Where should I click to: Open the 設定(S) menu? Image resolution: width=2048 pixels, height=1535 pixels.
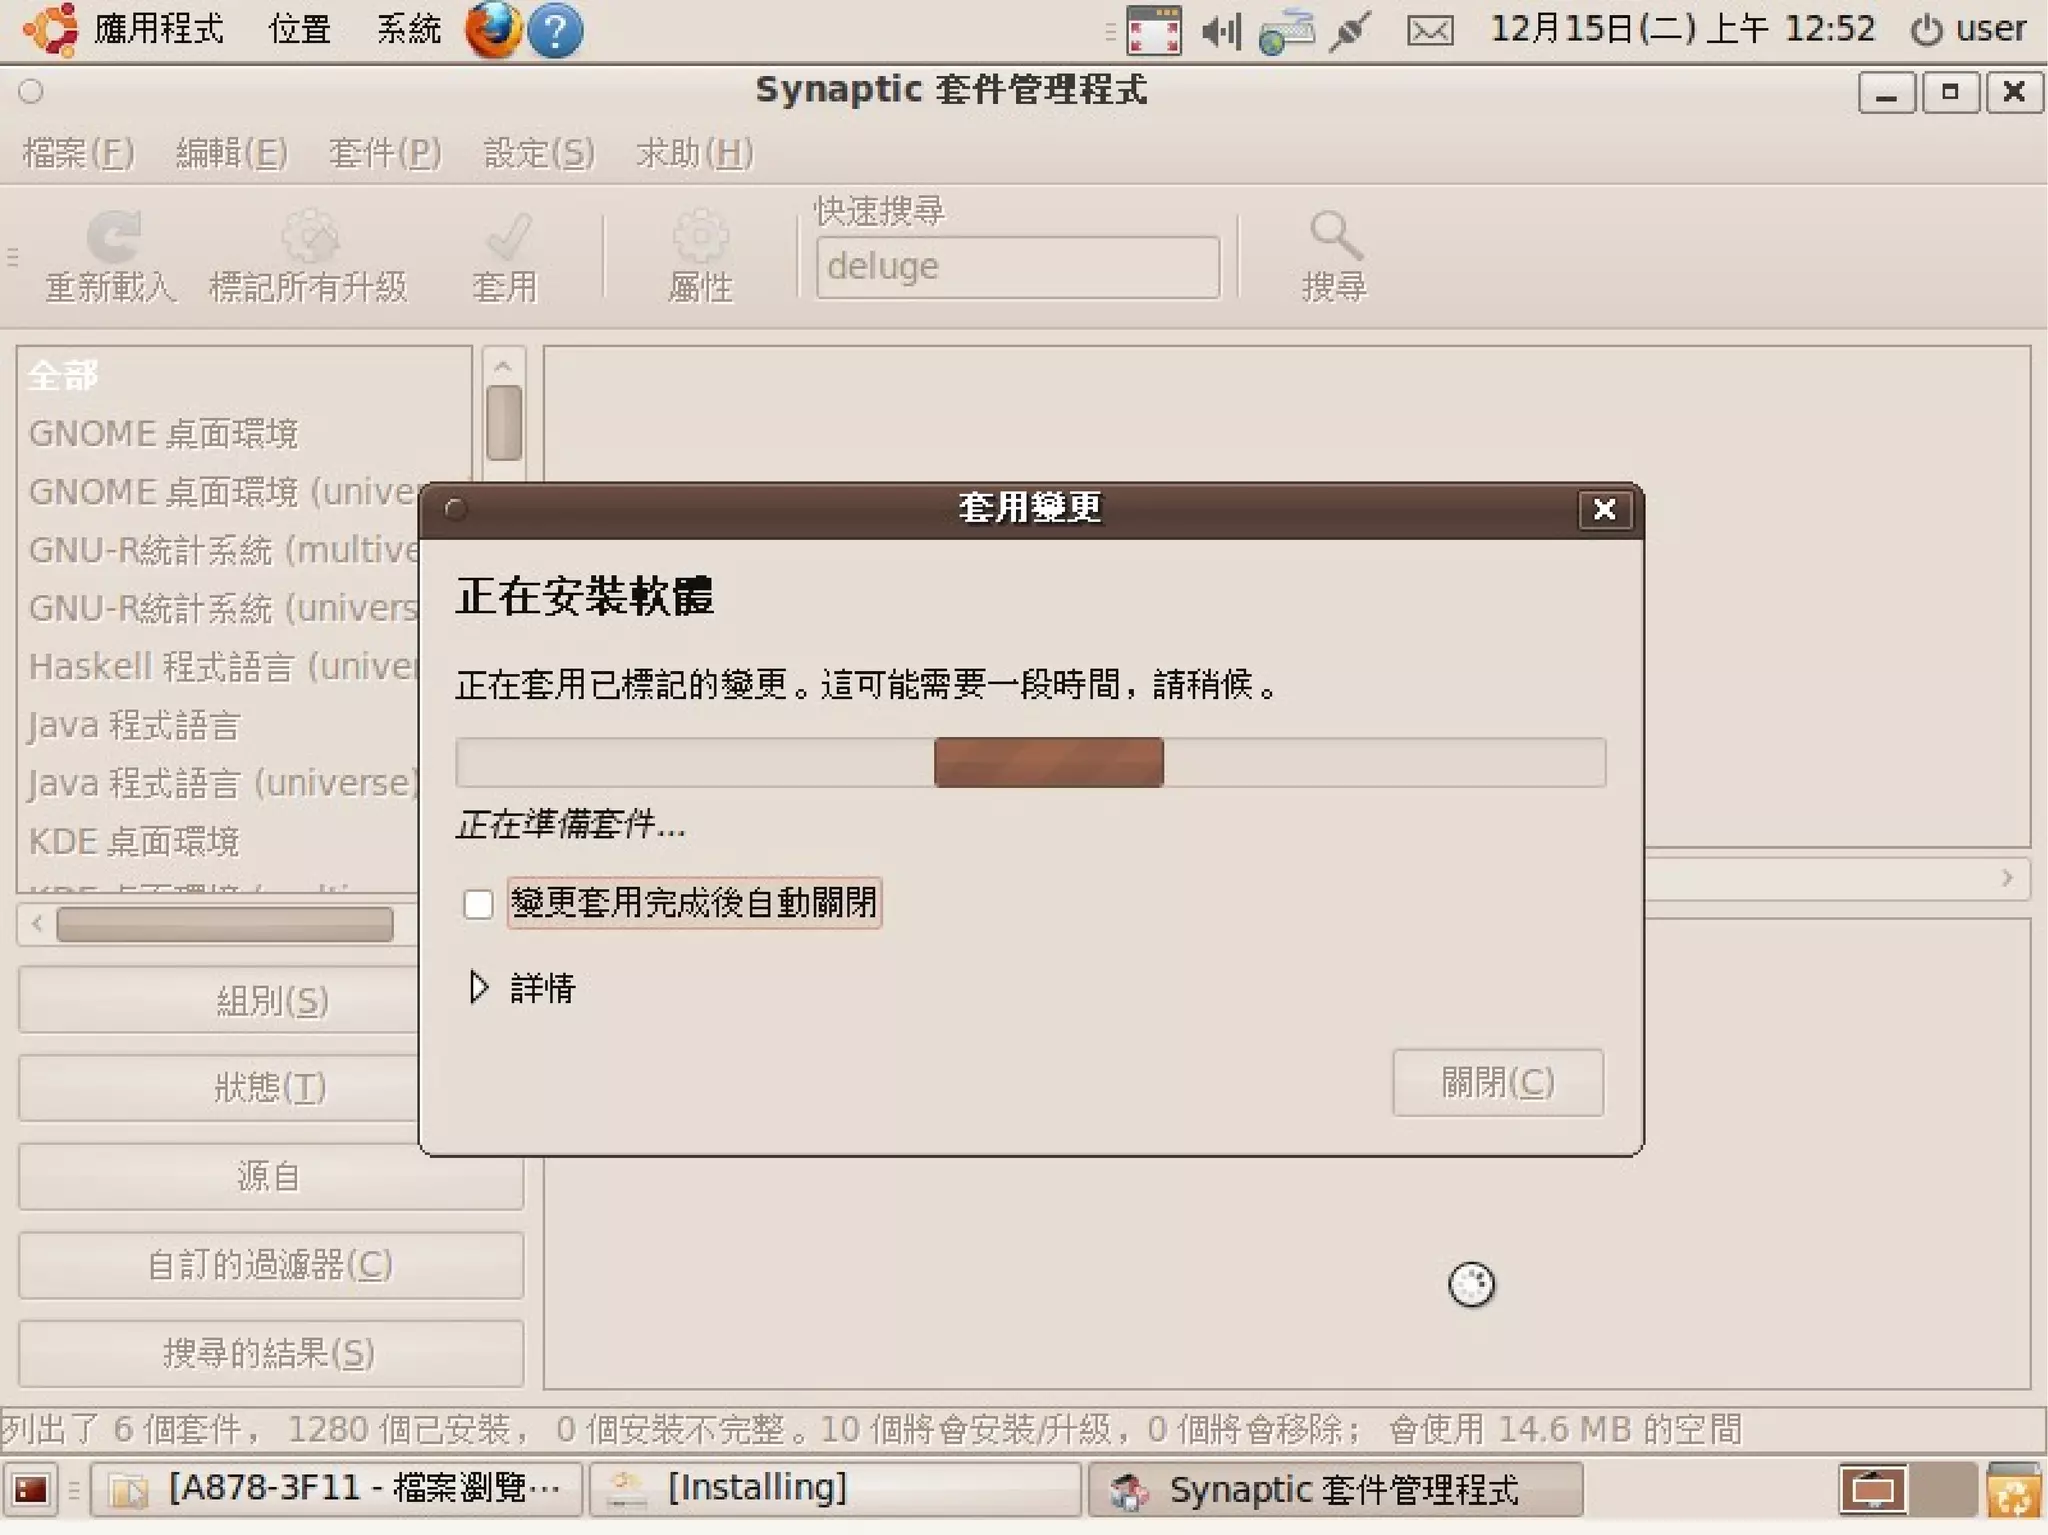tap(539, 153)
